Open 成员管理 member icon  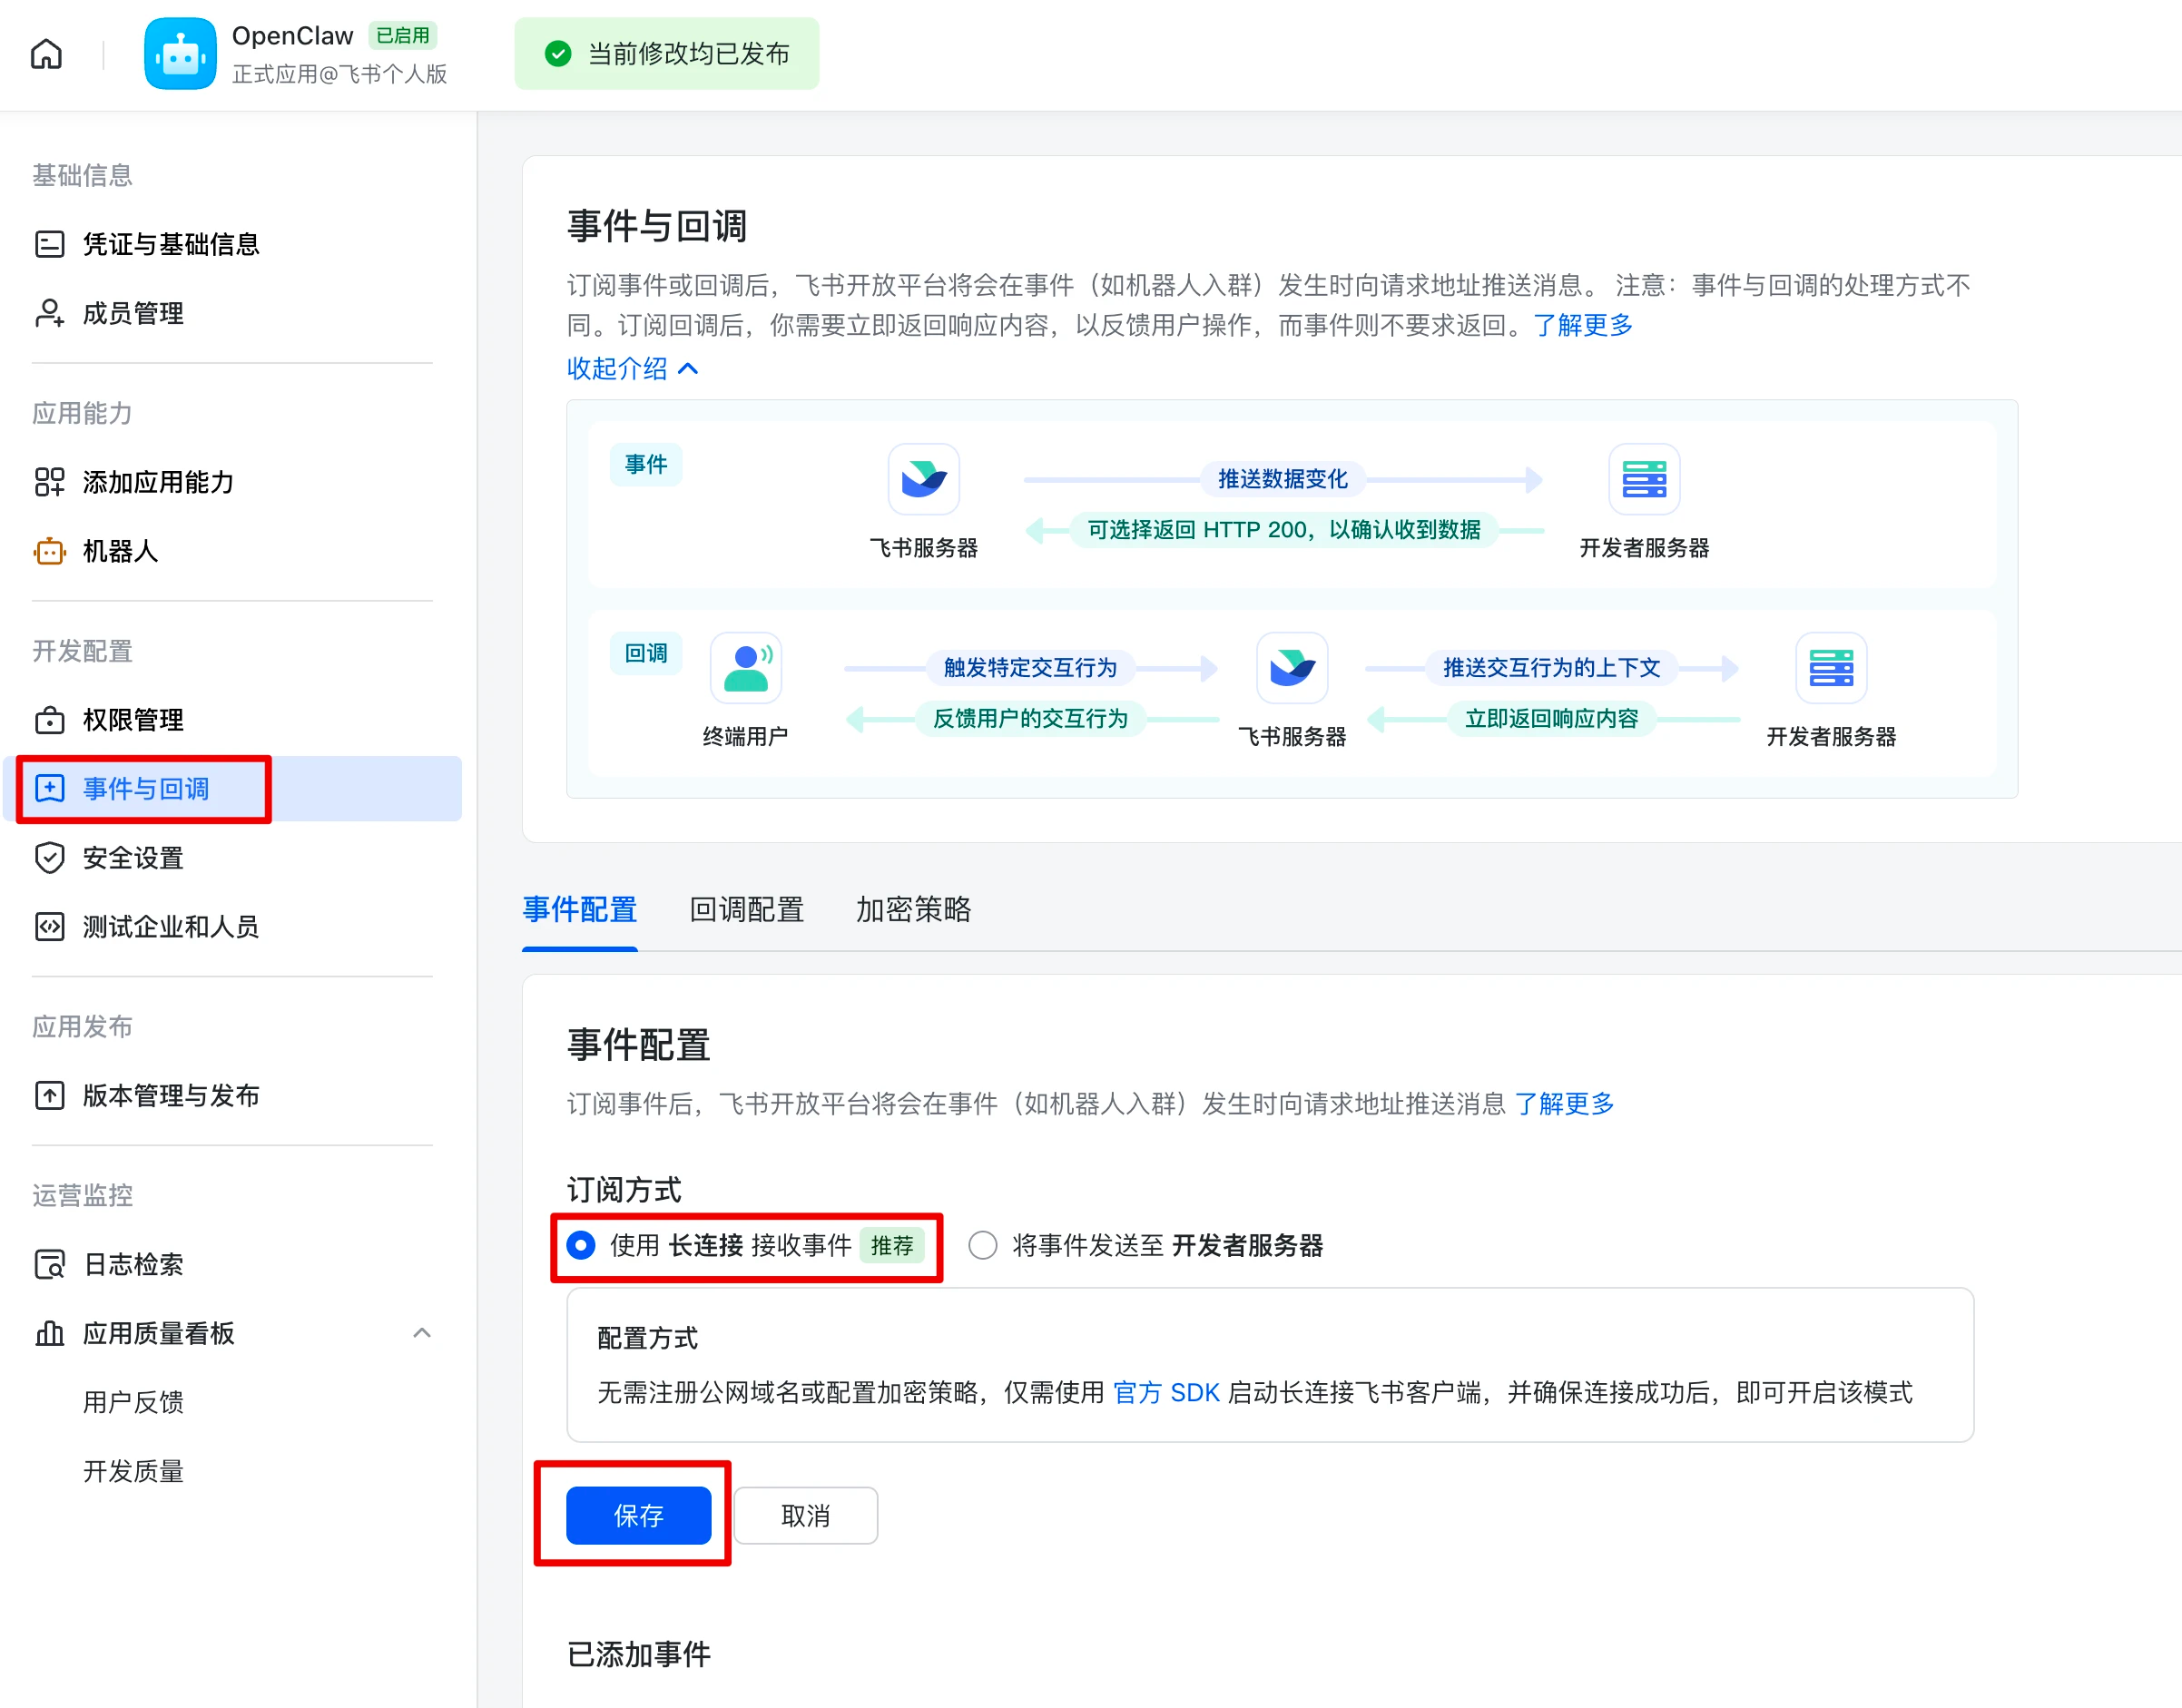[49, 313]
